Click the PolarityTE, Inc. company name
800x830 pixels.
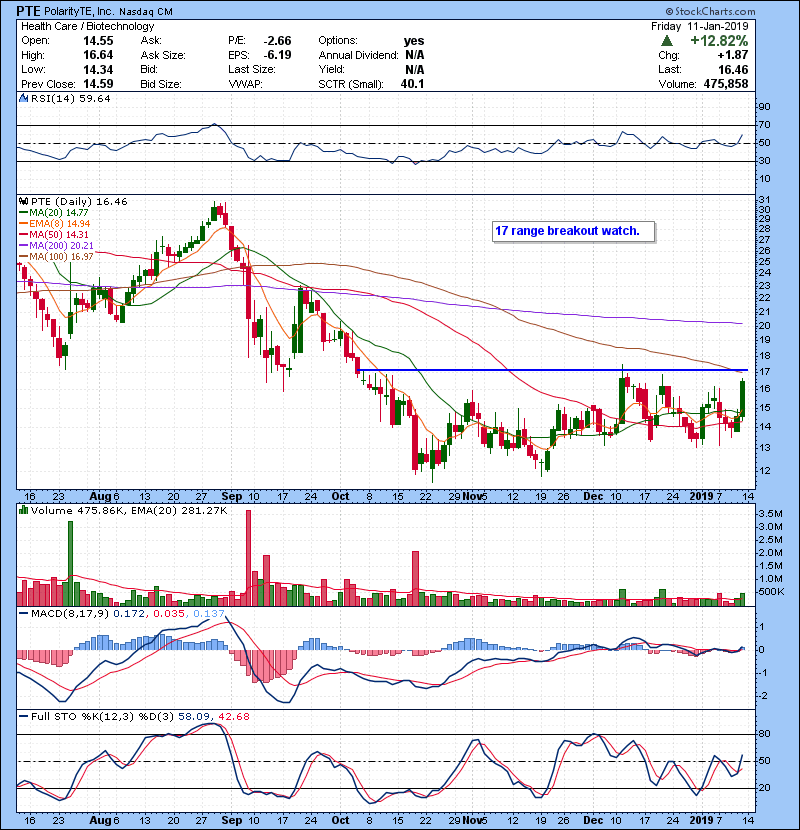click(x=78, y=12)
